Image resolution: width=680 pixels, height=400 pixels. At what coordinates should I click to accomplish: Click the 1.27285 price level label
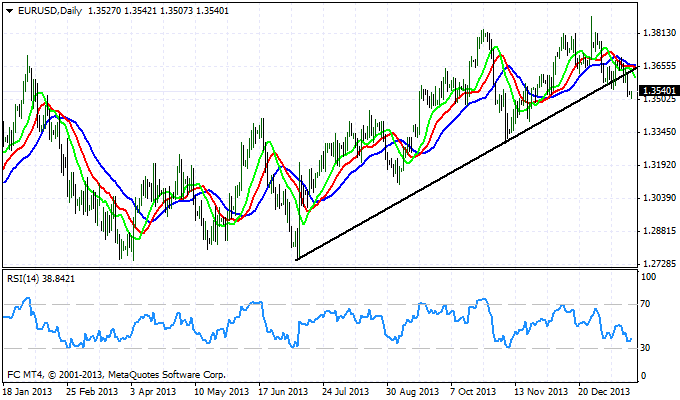click(659, 264)
